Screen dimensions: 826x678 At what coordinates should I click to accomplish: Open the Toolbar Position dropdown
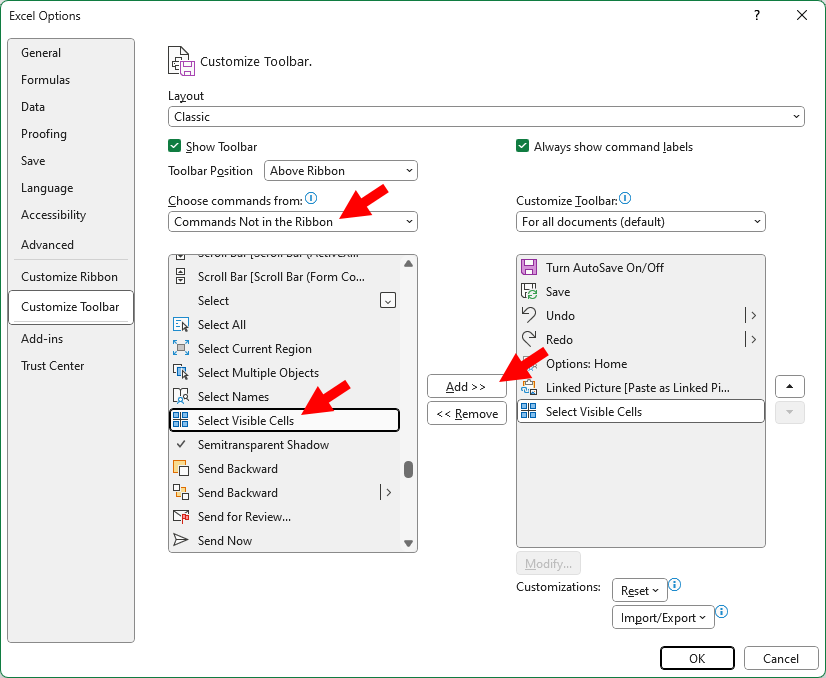pos(341,171)
